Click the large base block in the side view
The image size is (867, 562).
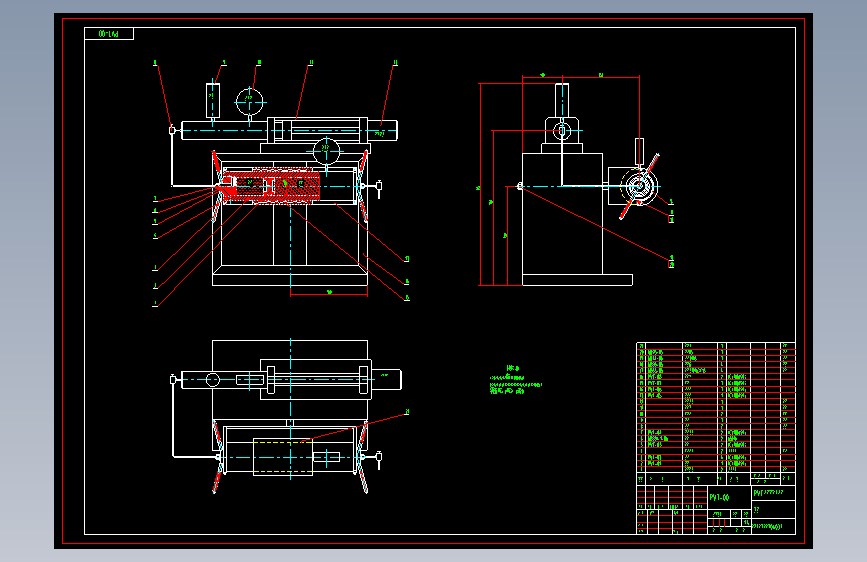tap(562, 214)
